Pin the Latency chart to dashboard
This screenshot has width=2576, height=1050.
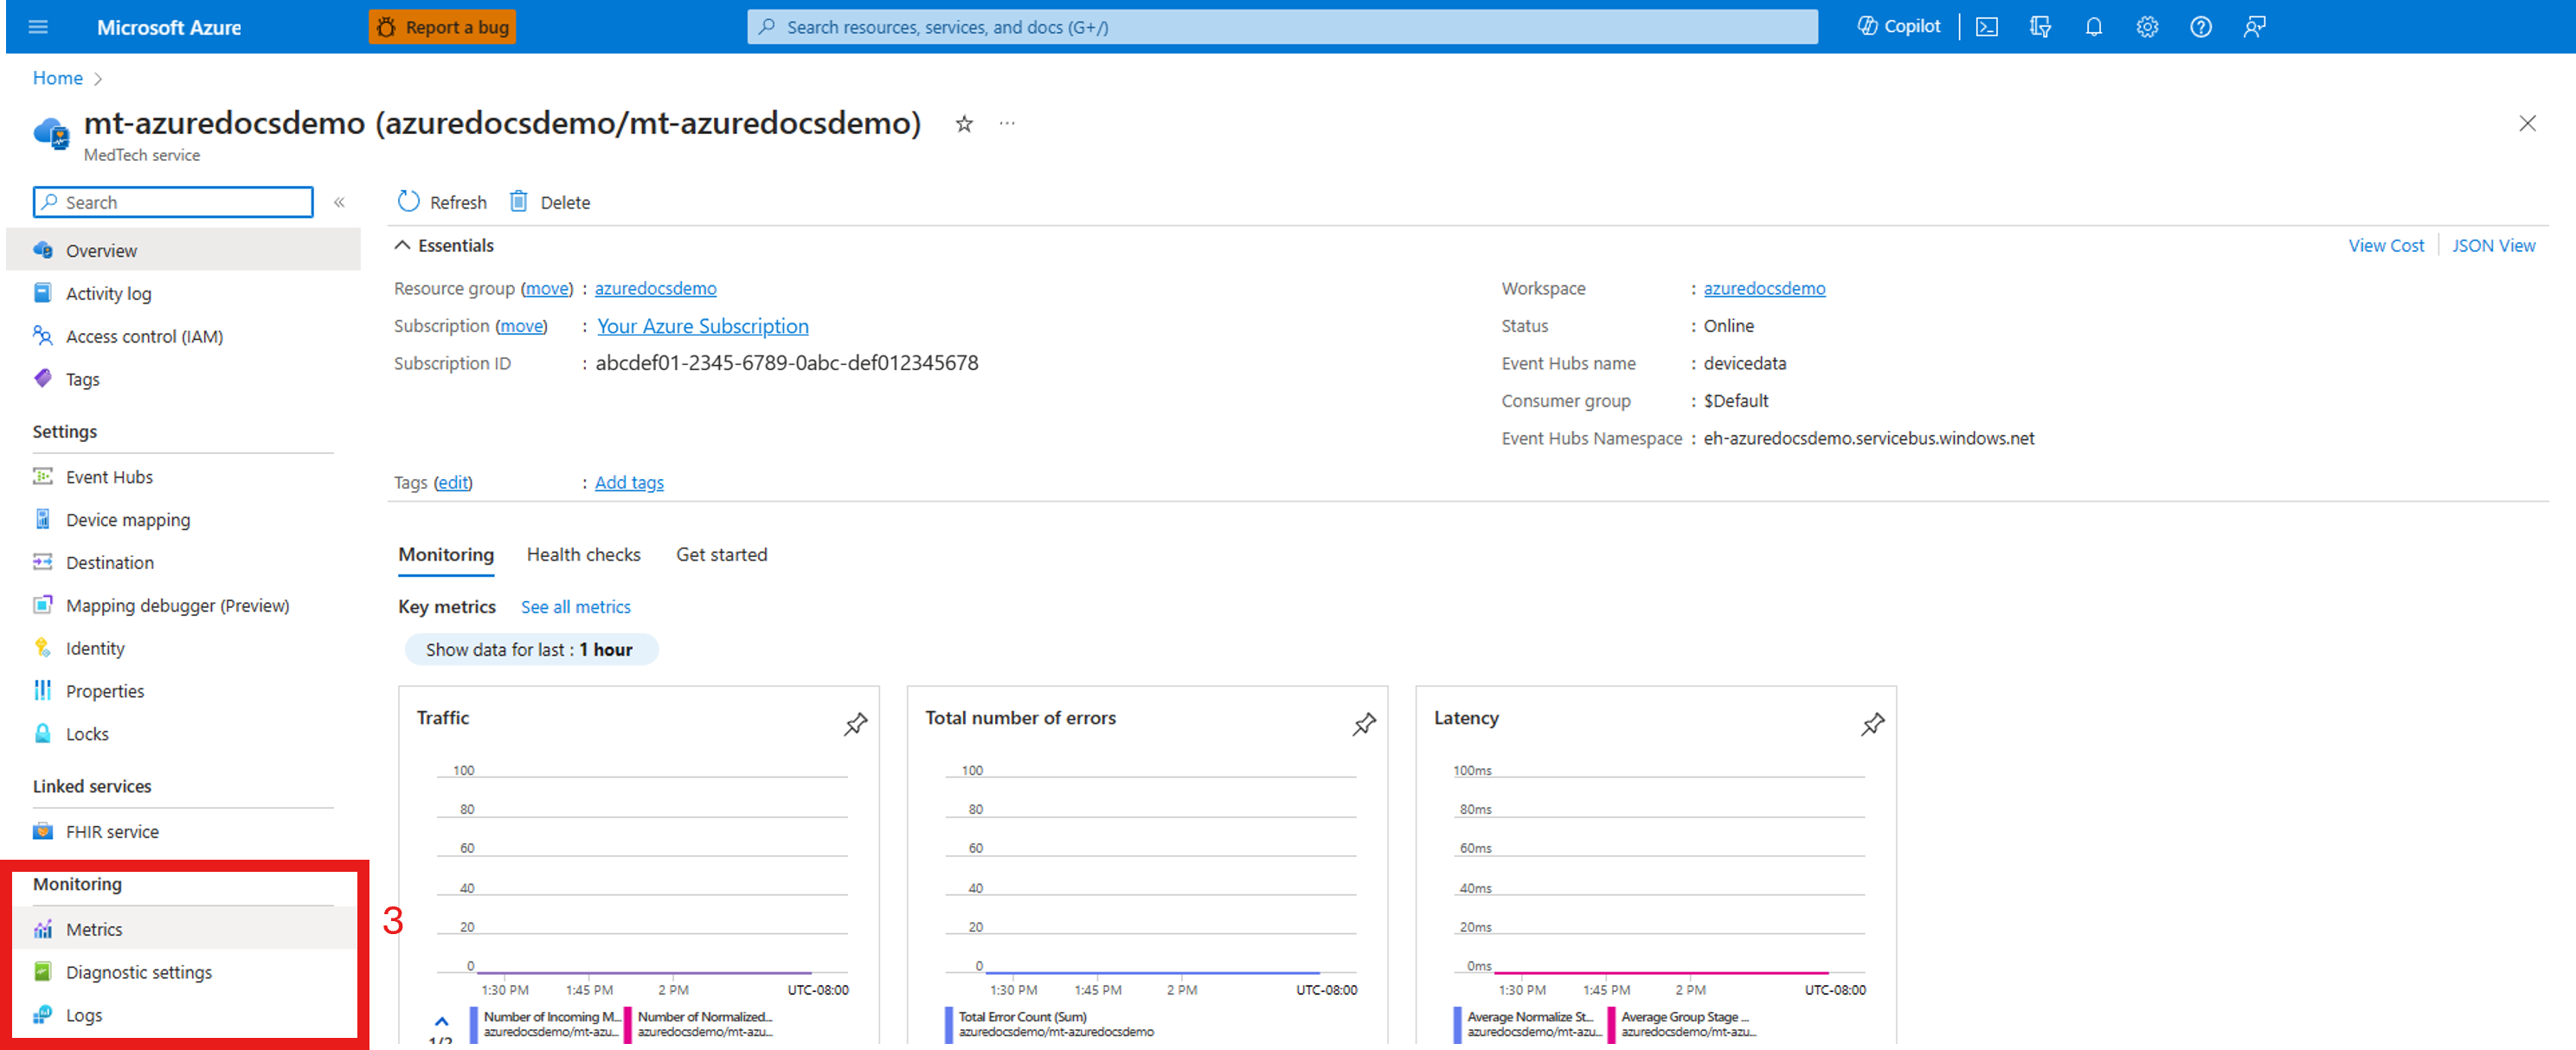[1872, 724]
